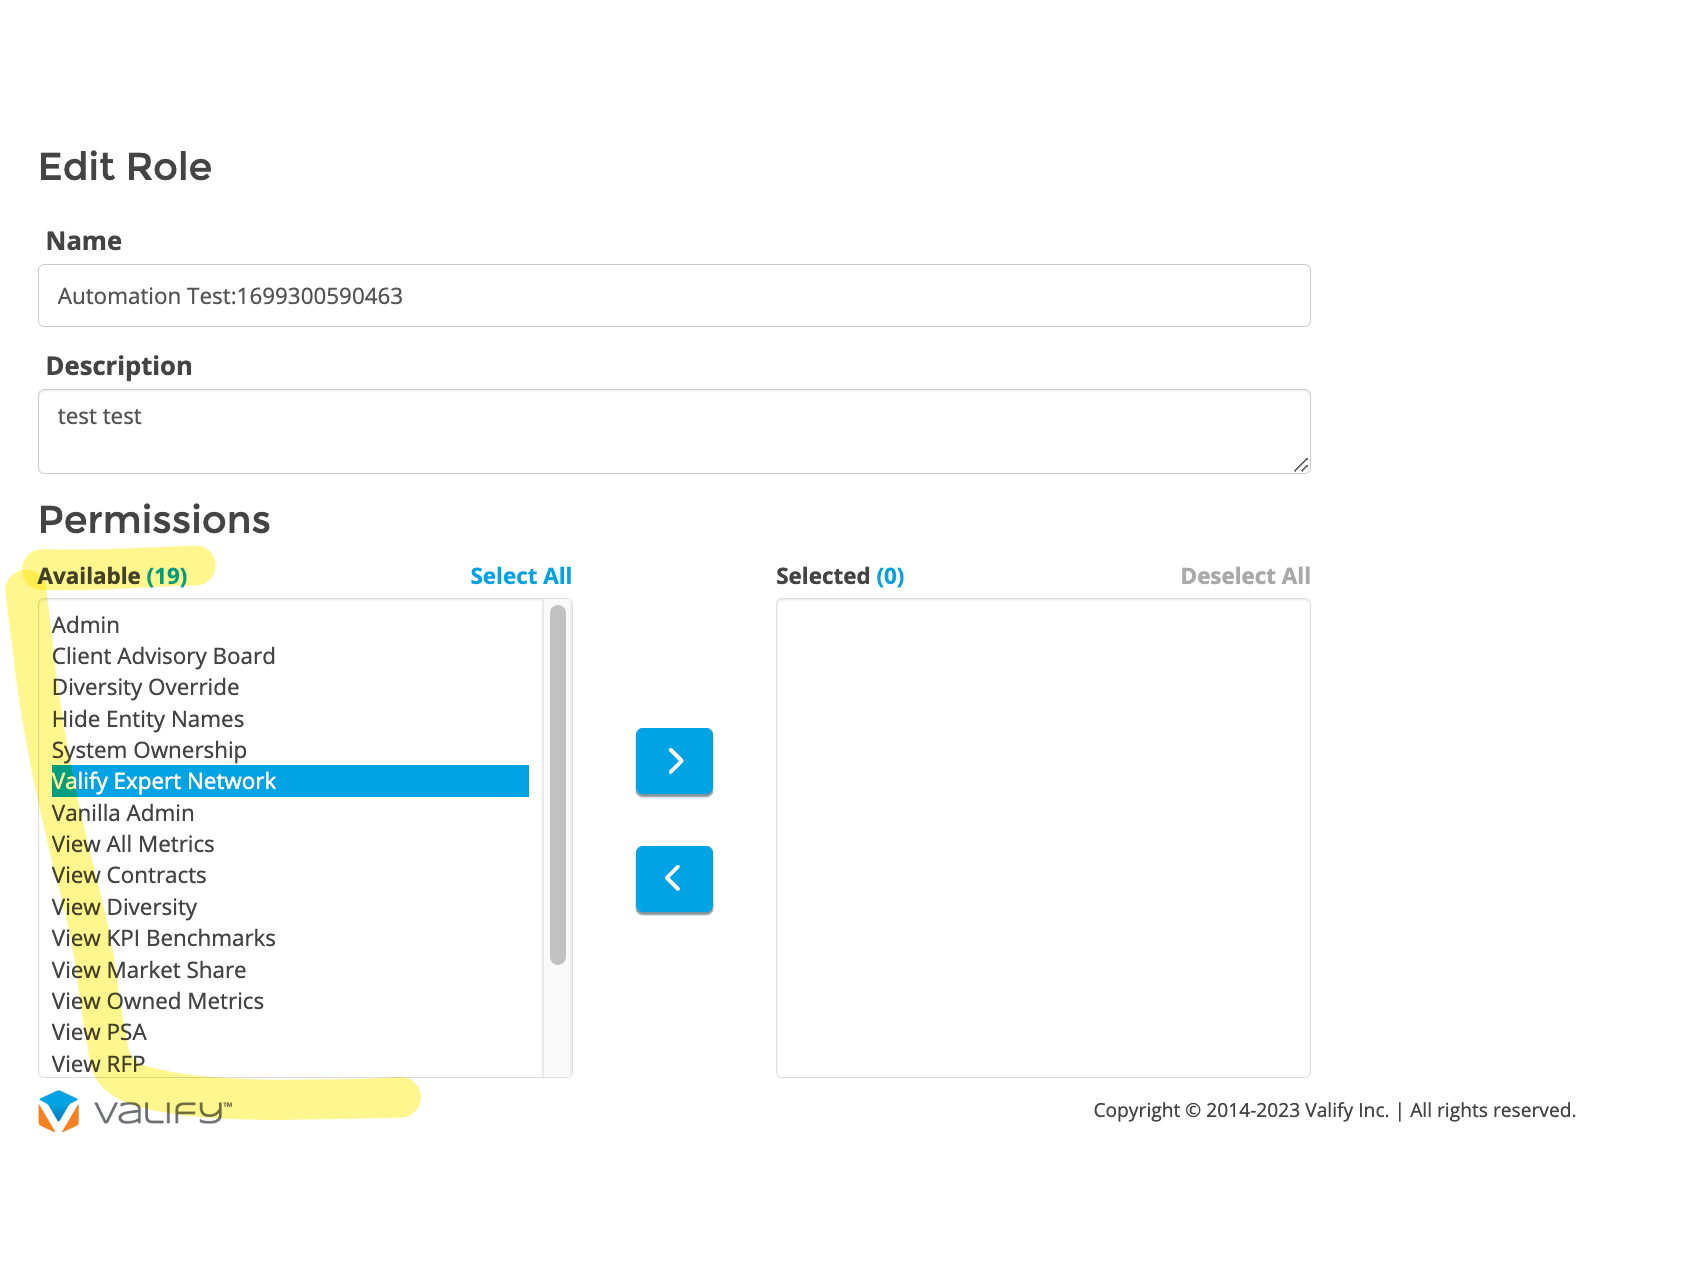Choose the Diversity Override permission
This screenshot has height=1288, width=1696.
pos(145,687)
